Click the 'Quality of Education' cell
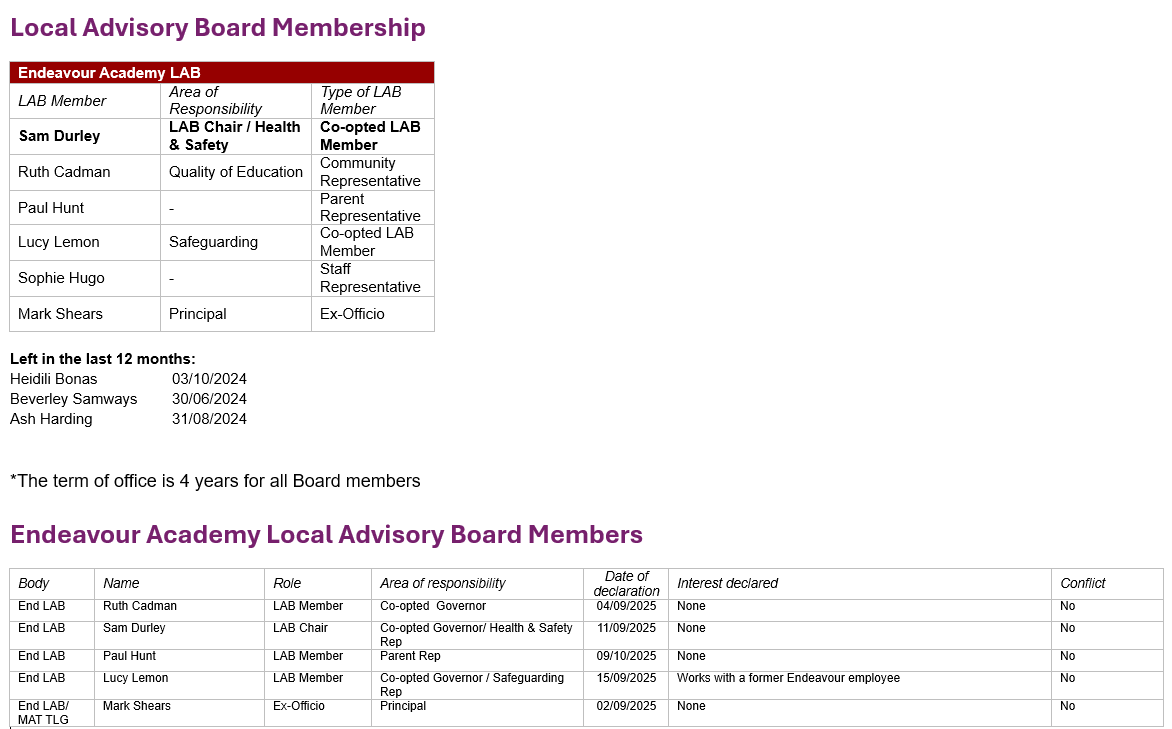Image resolution: width=1172 pixels, height=729 pixels. pos(235,172)
